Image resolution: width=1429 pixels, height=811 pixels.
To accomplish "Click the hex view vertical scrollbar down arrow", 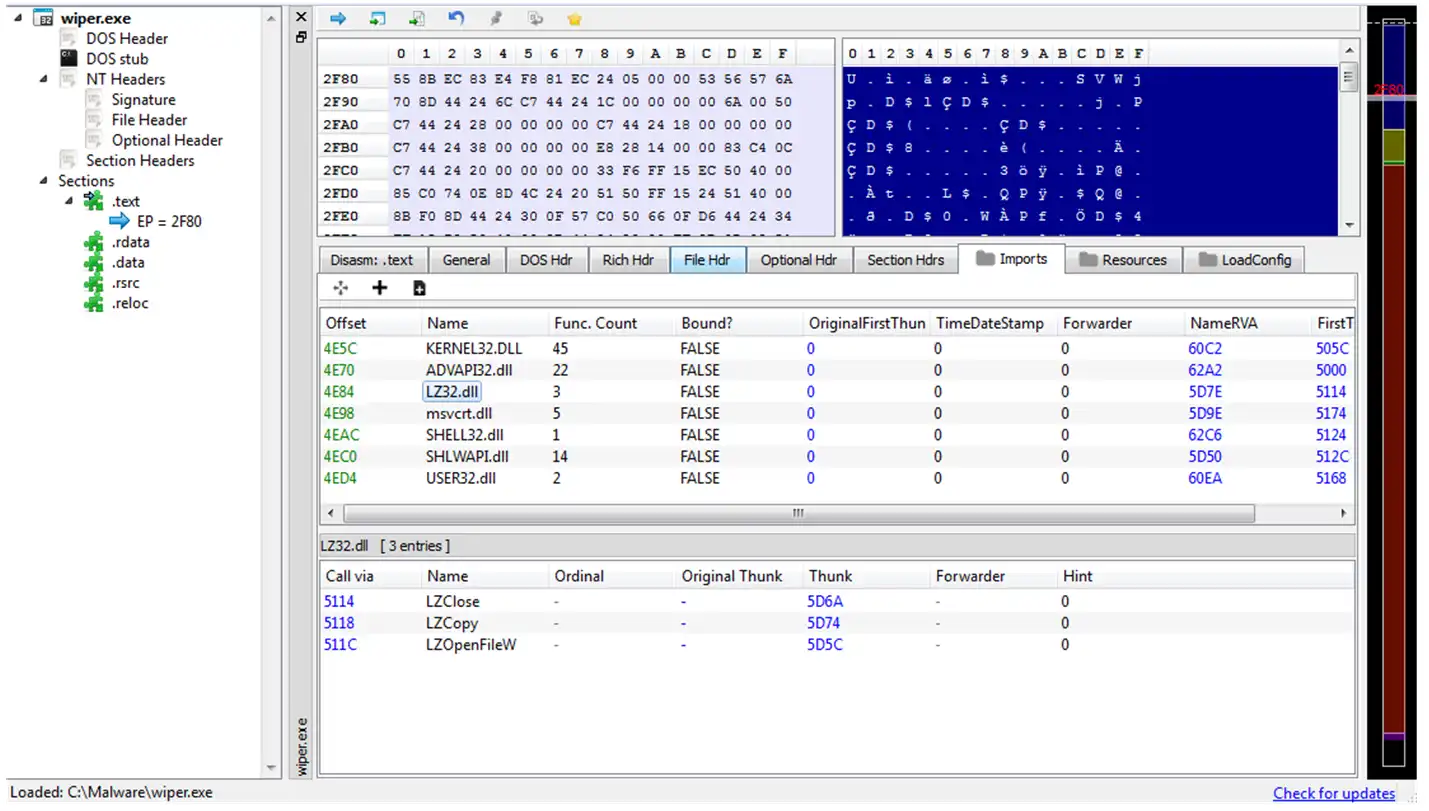I will coord(1349,226).
